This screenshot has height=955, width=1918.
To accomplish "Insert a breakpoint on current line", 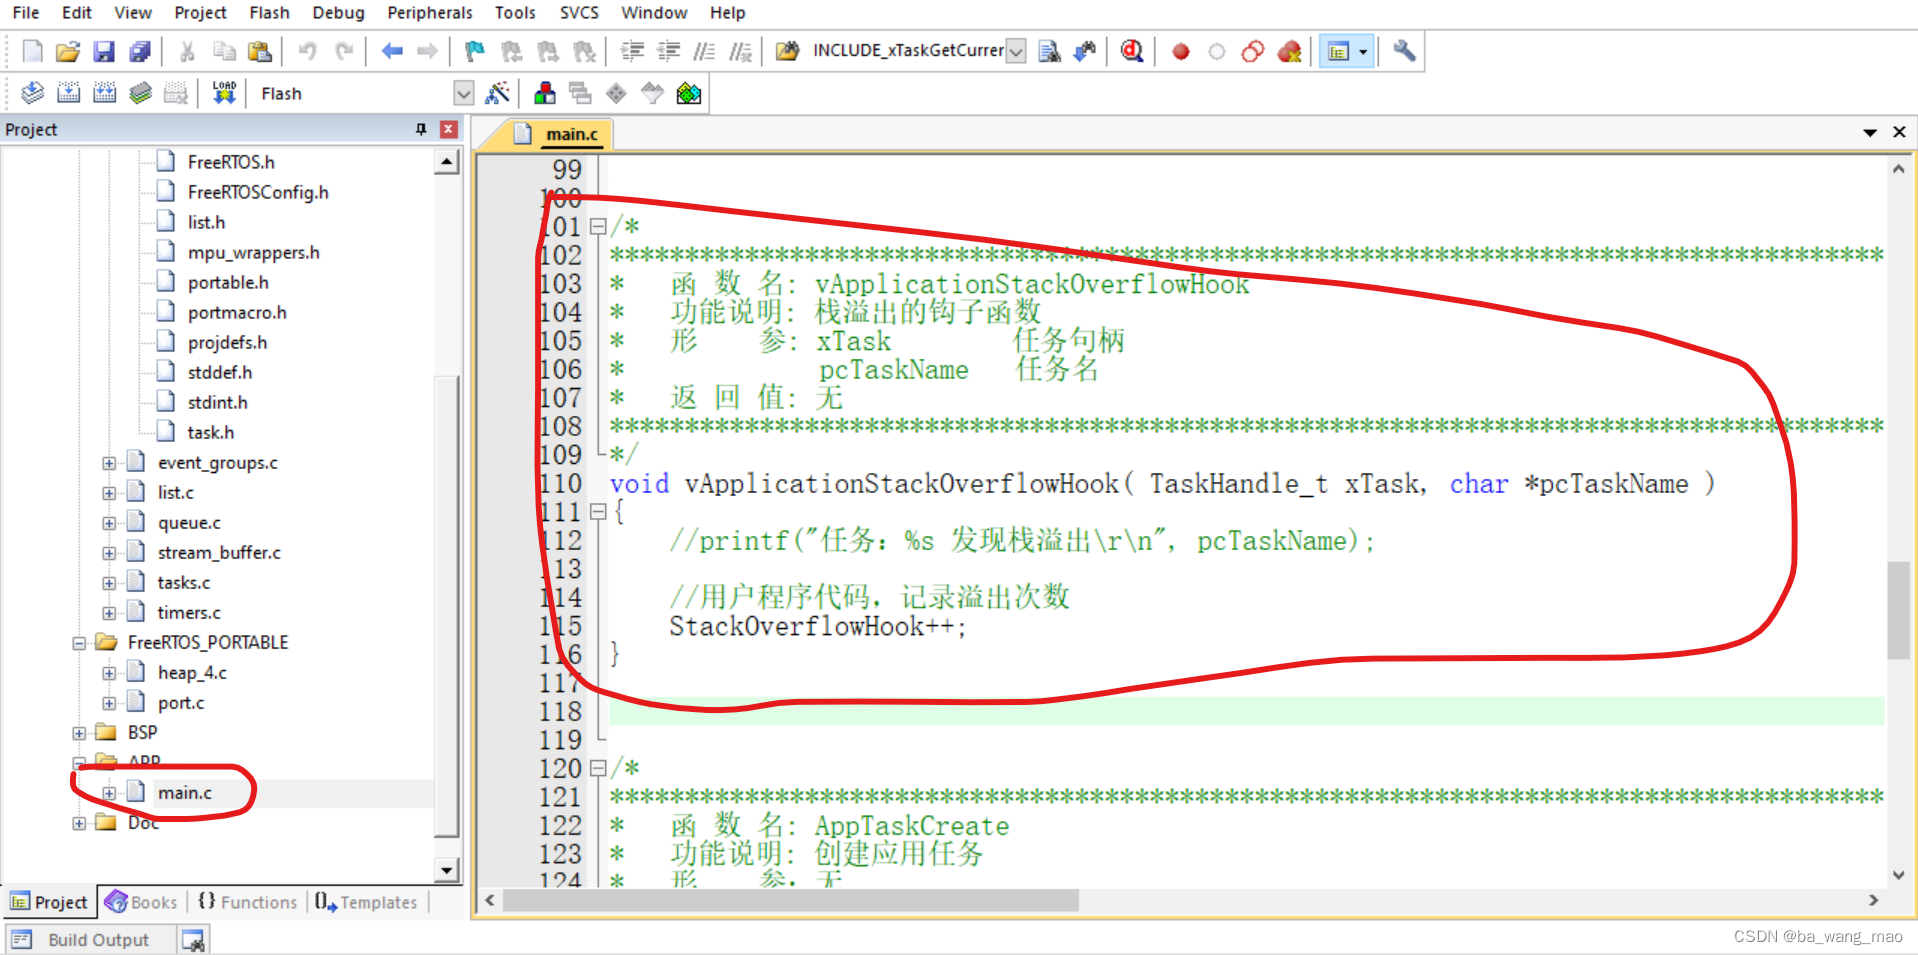I will (1180, 51).
